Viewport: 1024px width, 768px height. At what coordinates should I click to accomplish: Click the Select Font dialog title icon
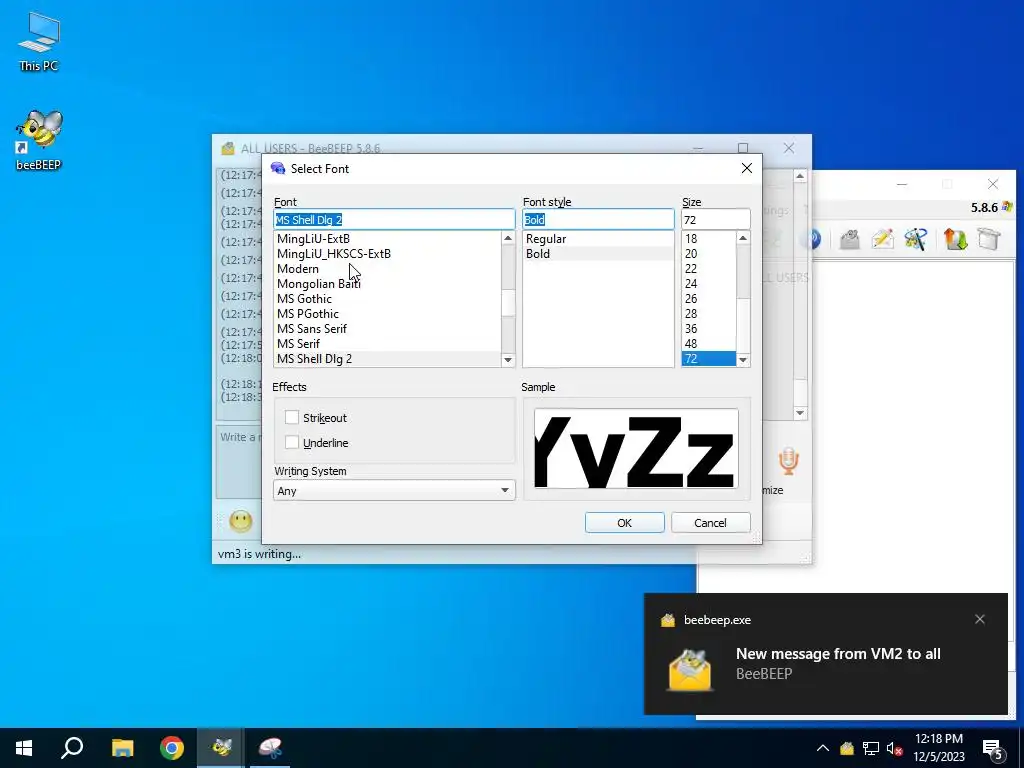tap(278, 168)
